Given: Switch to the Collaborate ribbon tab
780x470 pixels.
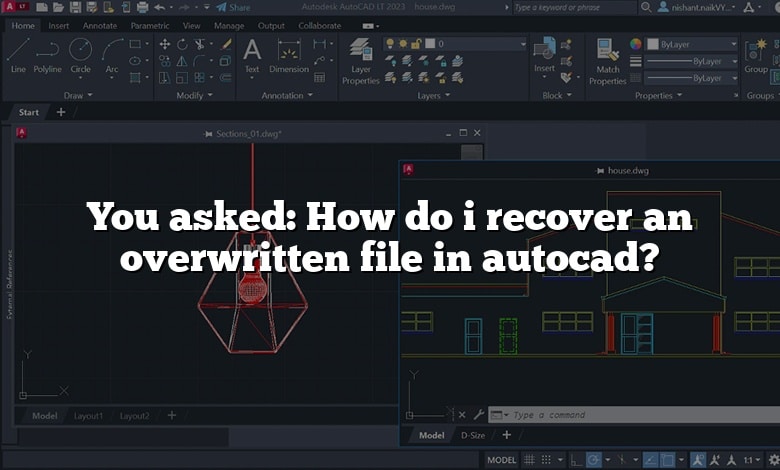Looking at the screenshot, I should 319,25.
